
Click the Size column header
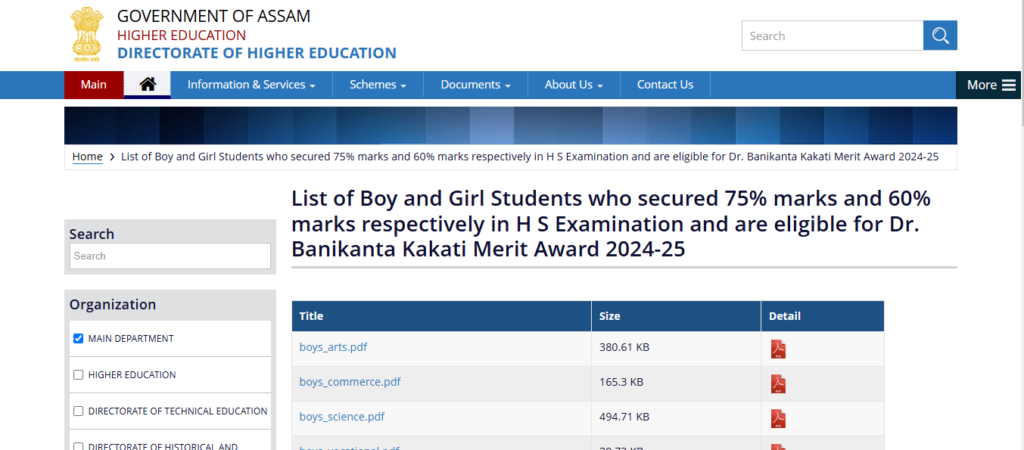(x=676, y=316)
